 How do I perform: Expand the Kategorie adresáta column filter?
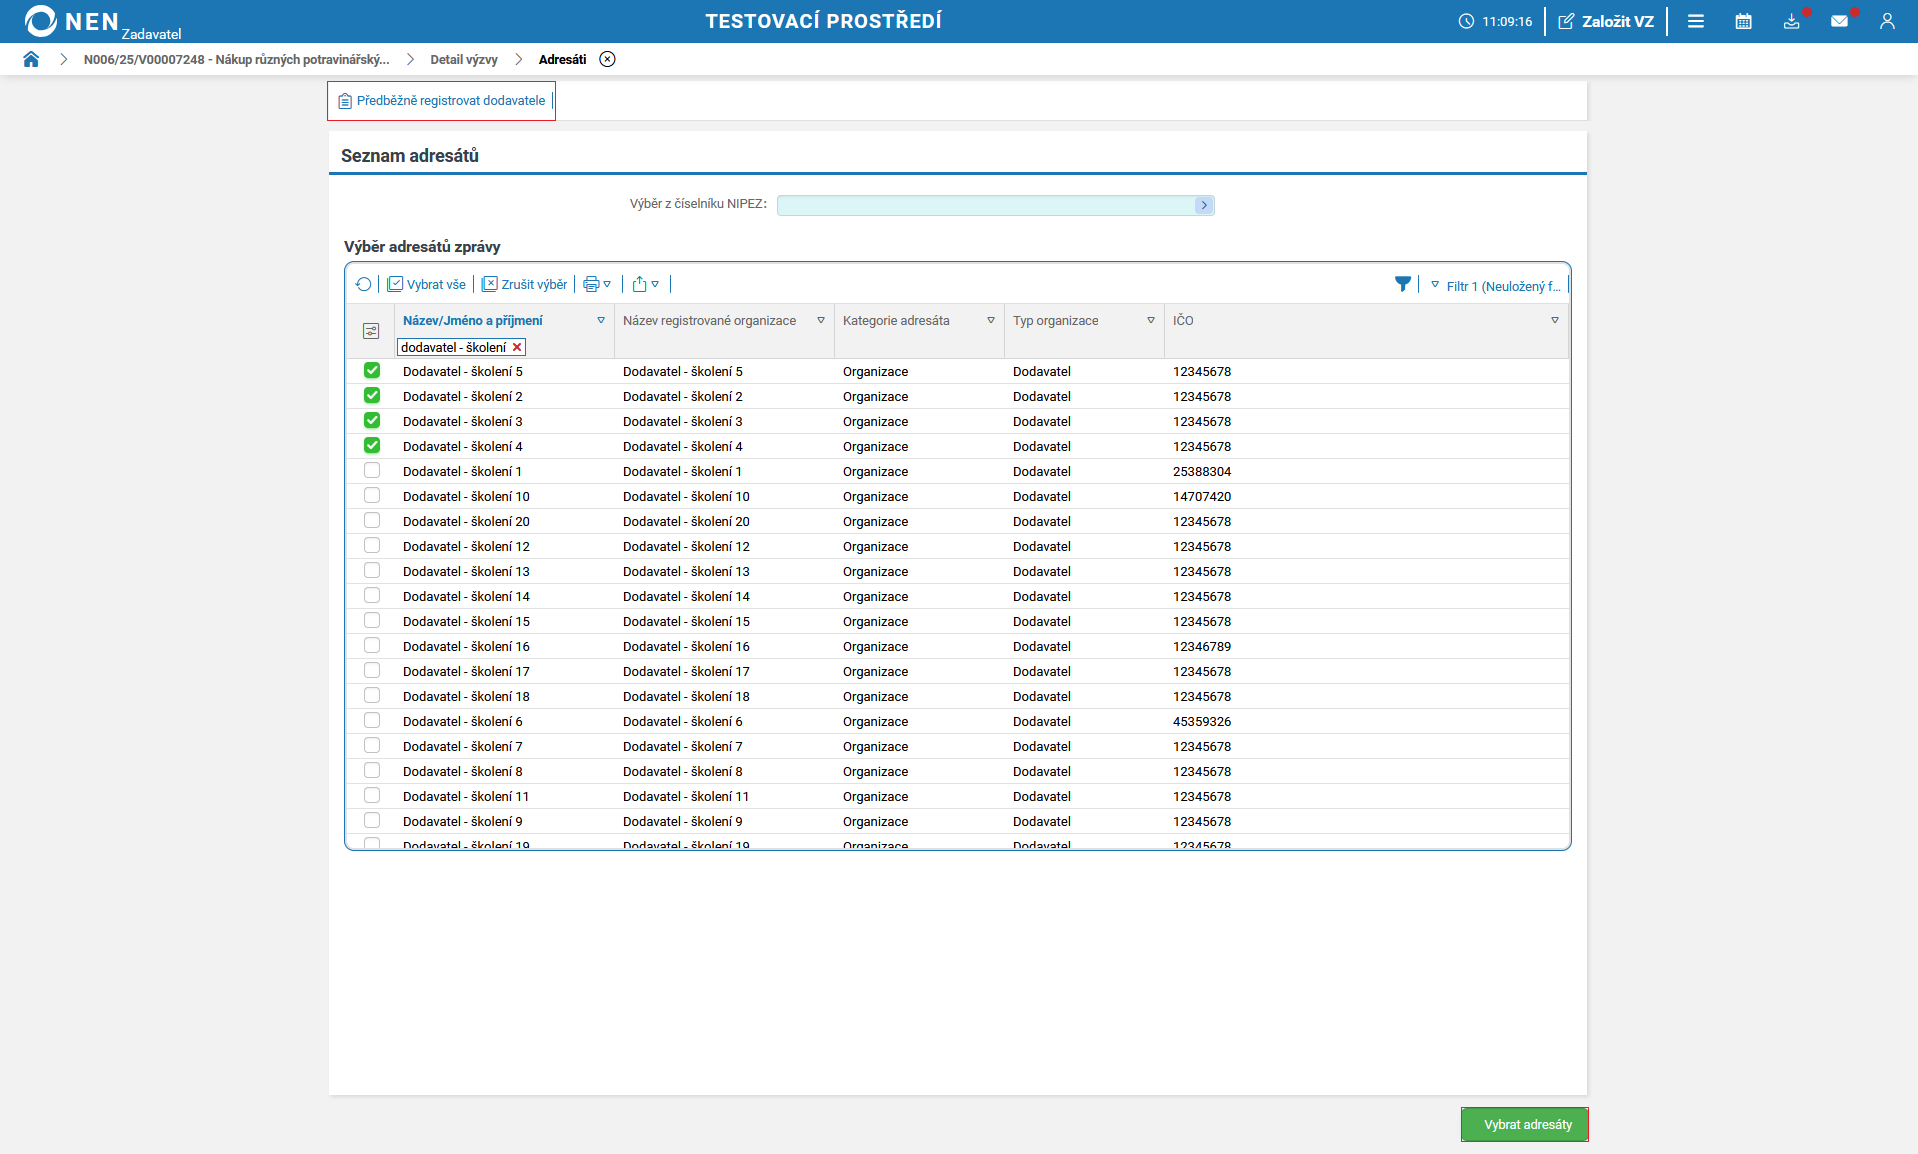990,321
